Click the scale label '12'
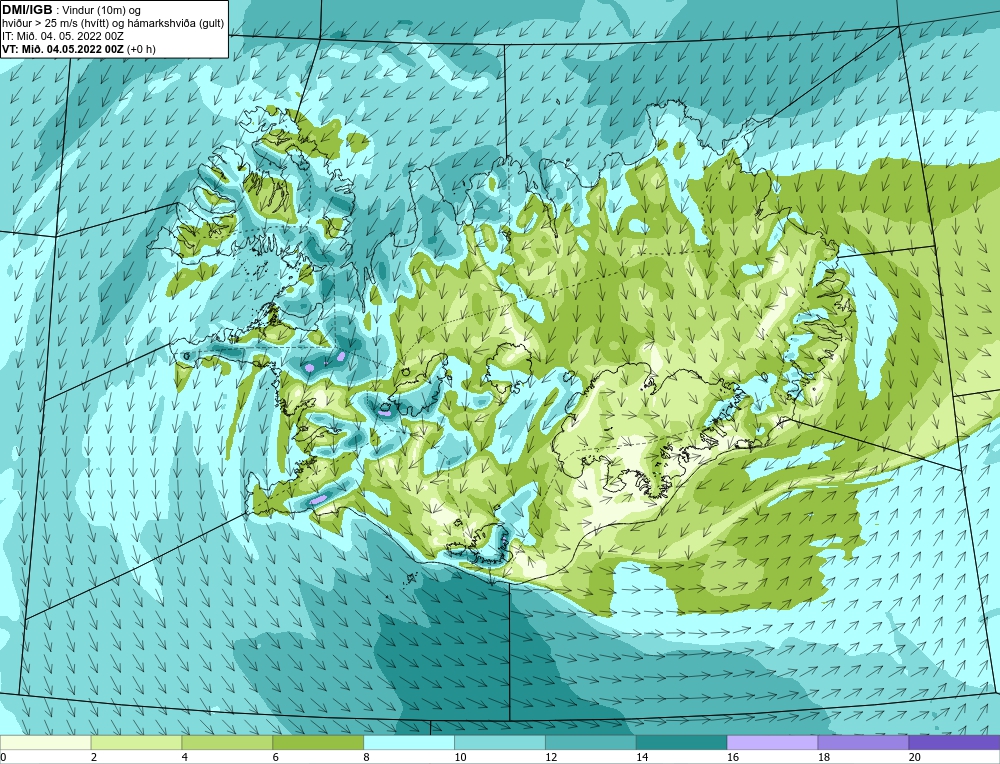 (551, 757)
